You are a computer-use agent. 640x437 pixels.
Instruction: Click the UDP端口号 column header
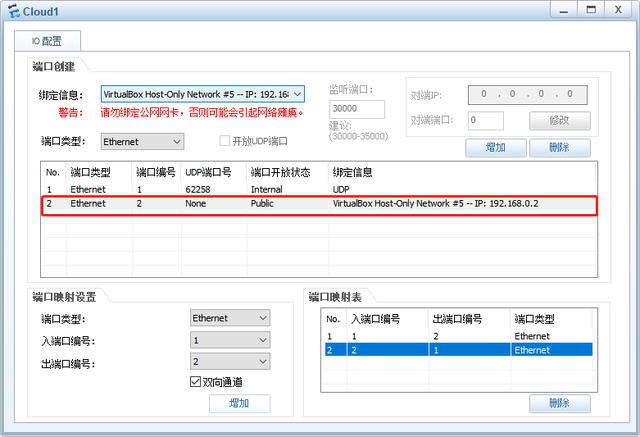pos(214,172)
